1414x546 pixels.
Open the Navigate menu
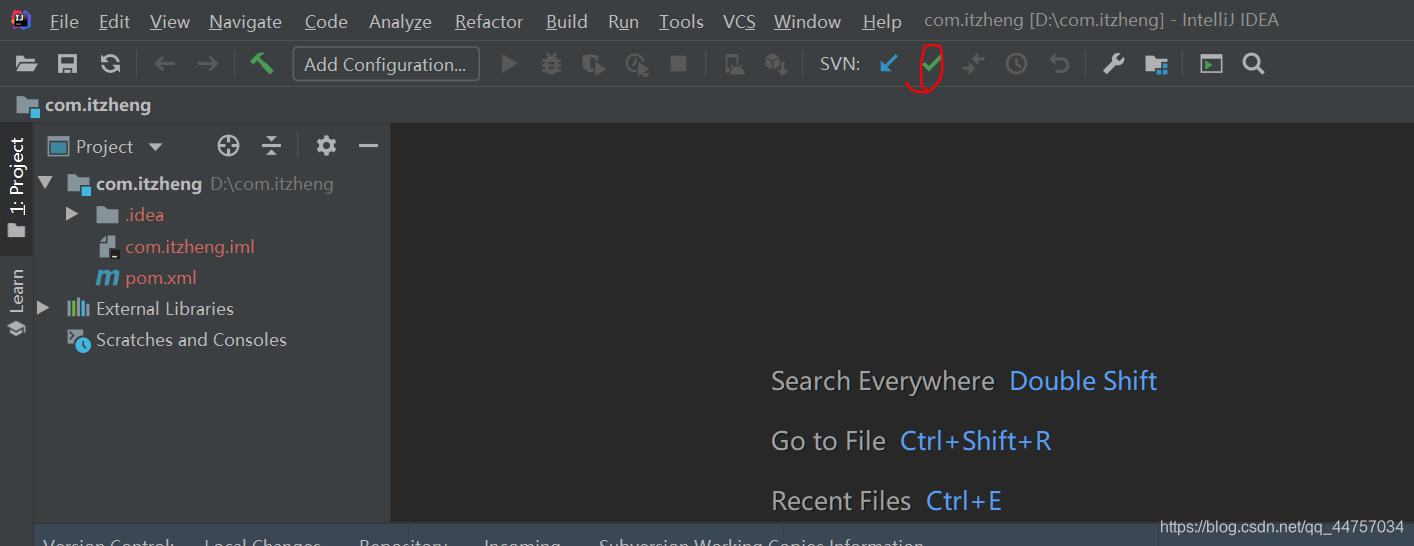coord(246,21)
